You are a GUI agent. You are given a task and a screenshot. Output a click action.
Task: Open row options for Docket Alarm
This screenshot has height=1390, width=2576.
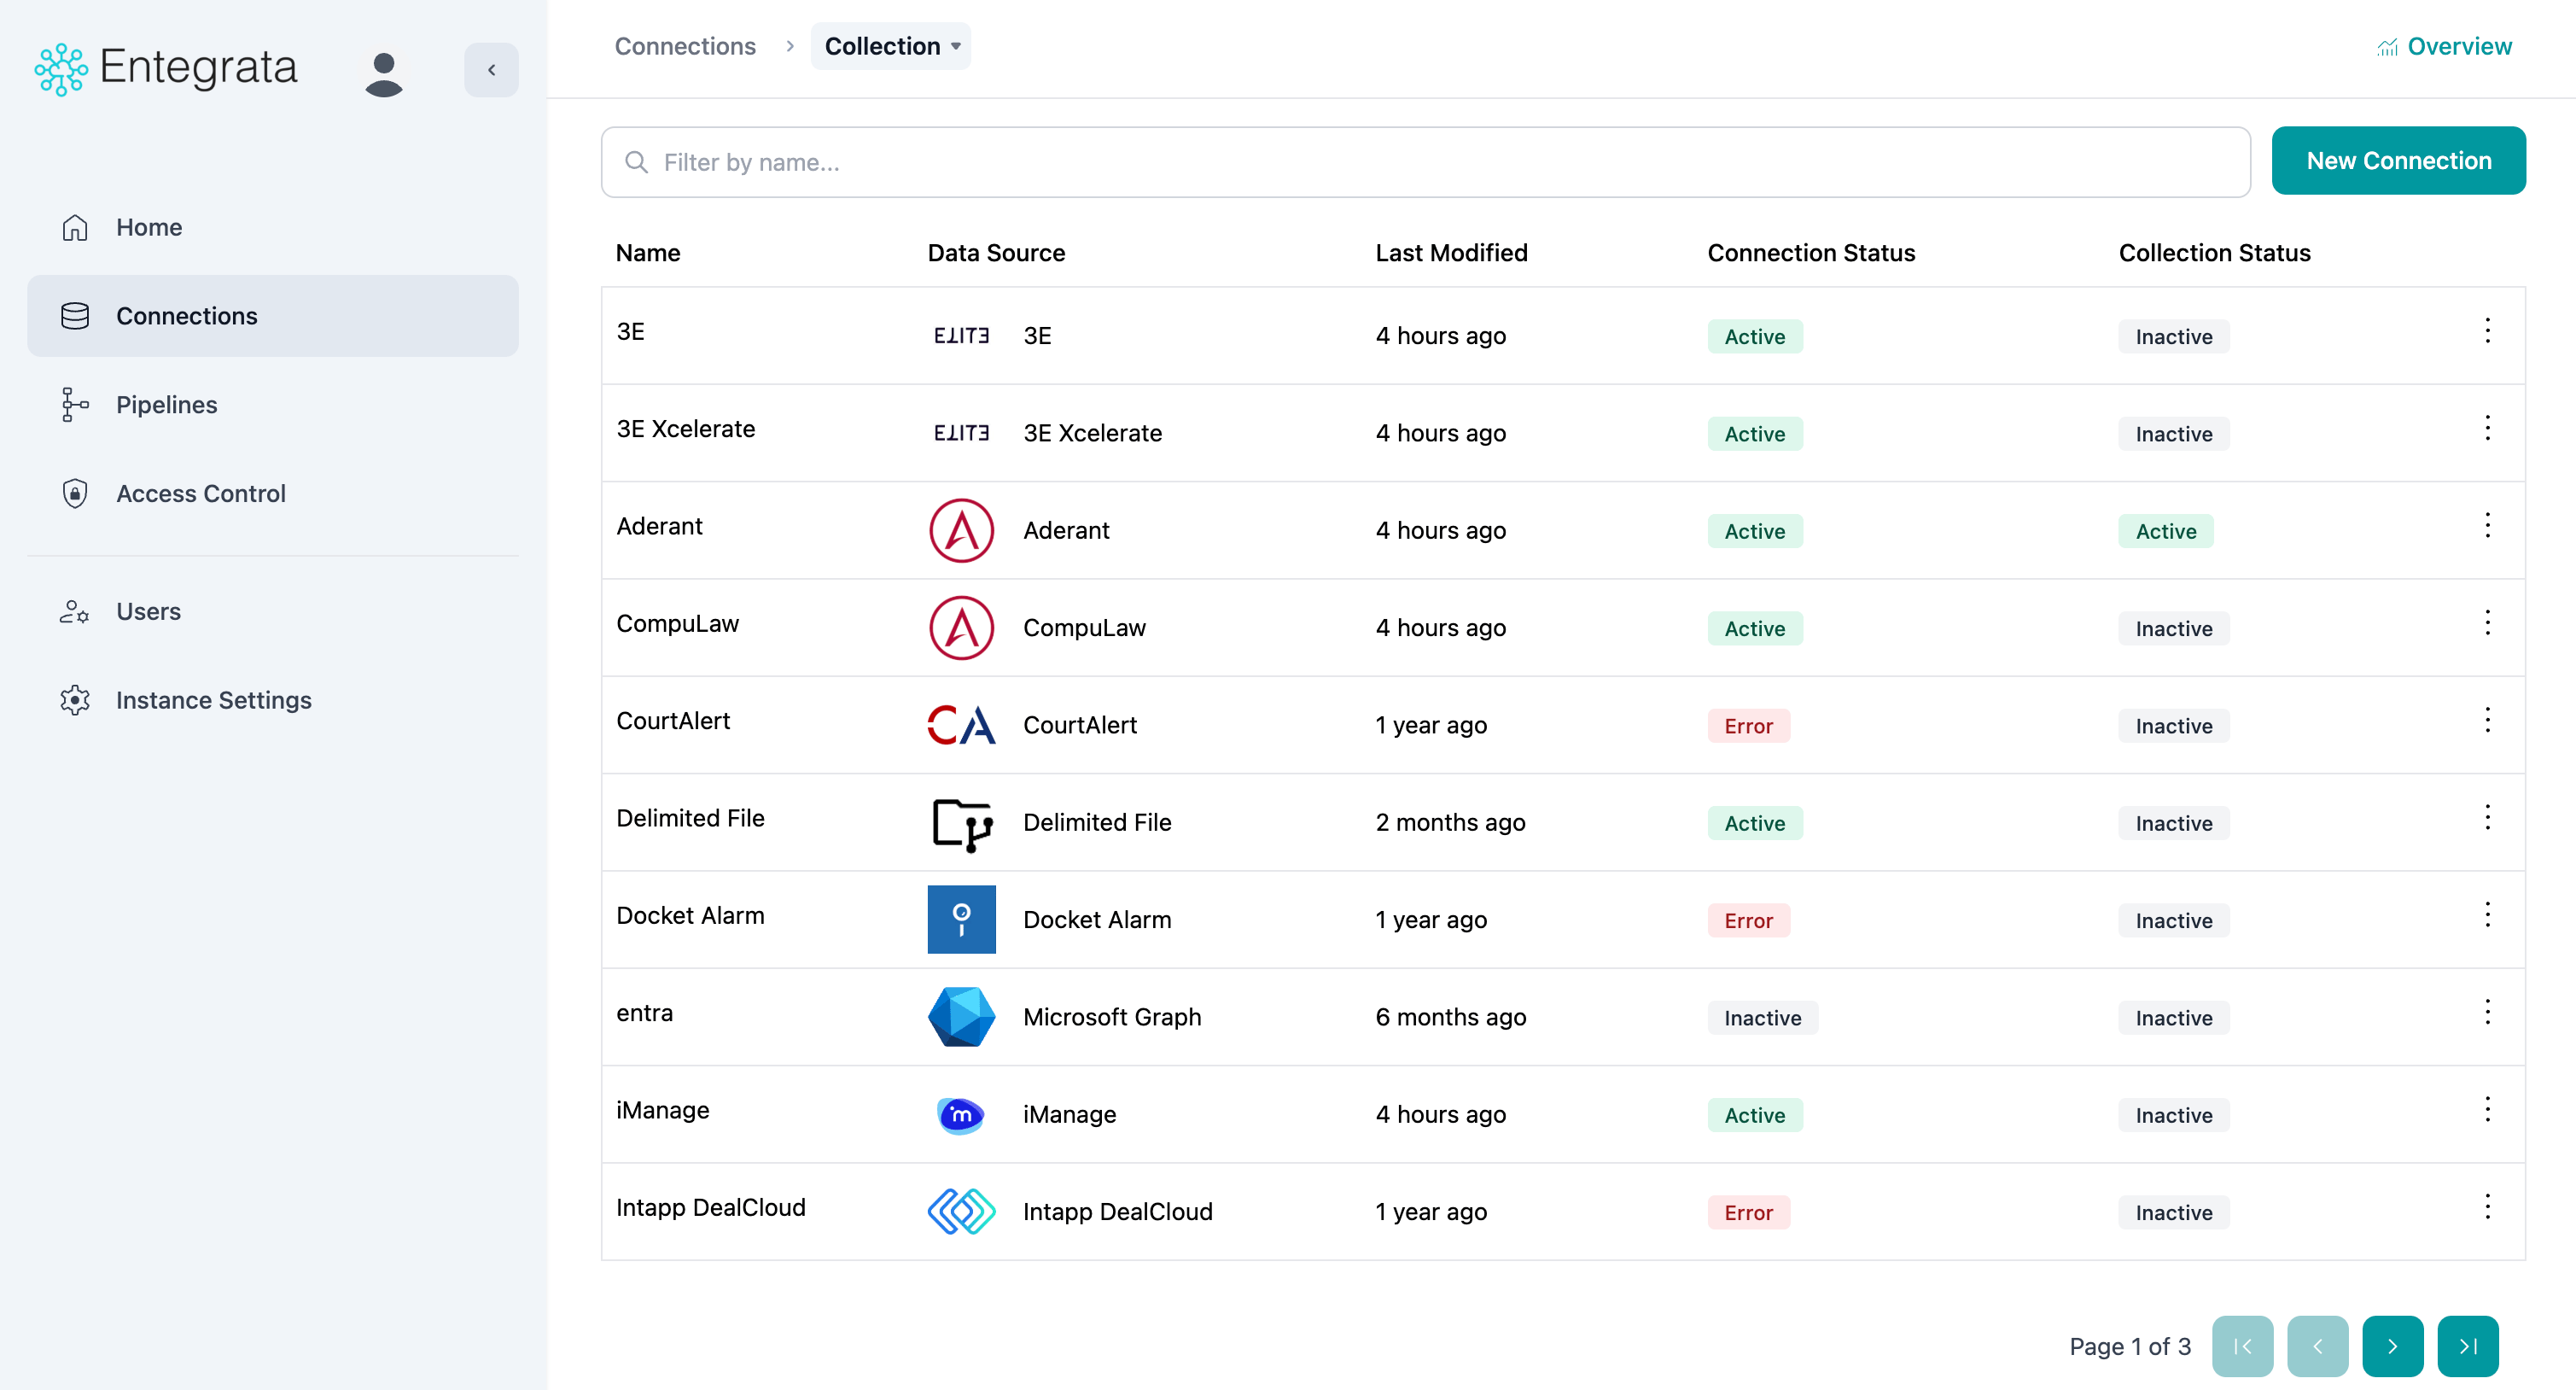coord(2487,915)
